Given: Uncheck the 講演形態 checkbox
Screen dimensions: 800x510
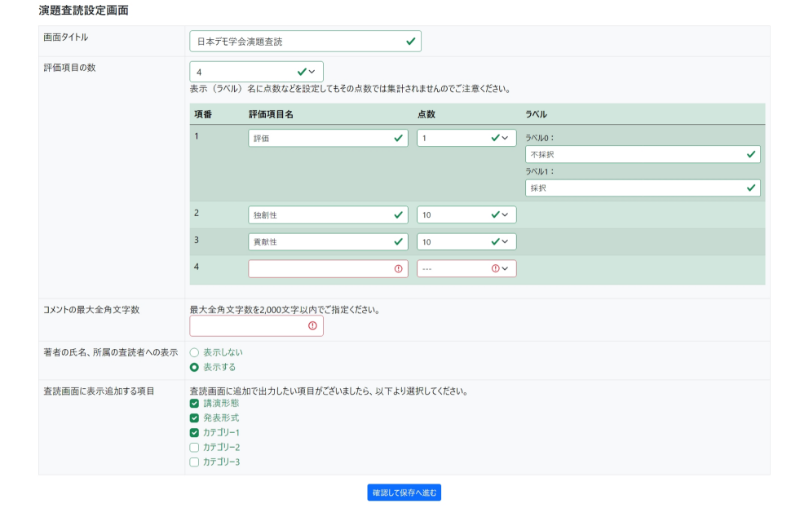Looking at the screenshot, I should [194, 403].
